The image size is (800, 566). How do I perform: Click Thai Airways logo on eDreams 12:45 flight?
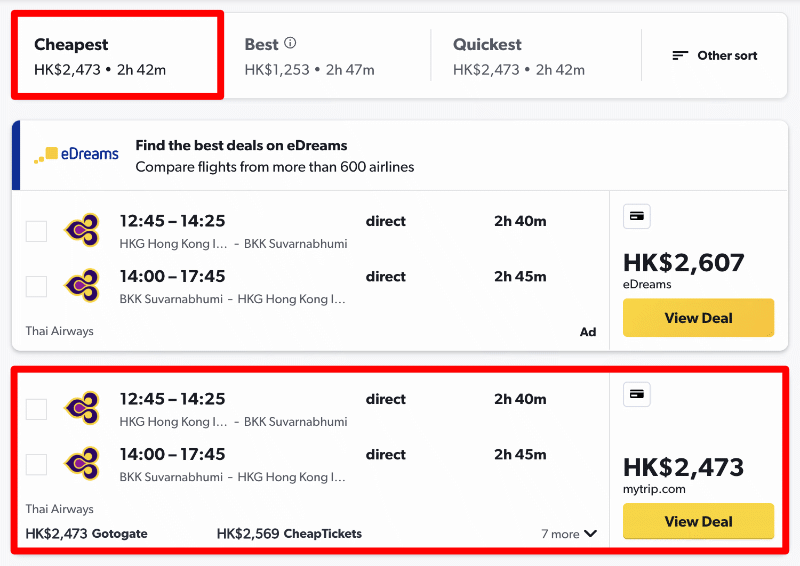click(x=82, y=230)
